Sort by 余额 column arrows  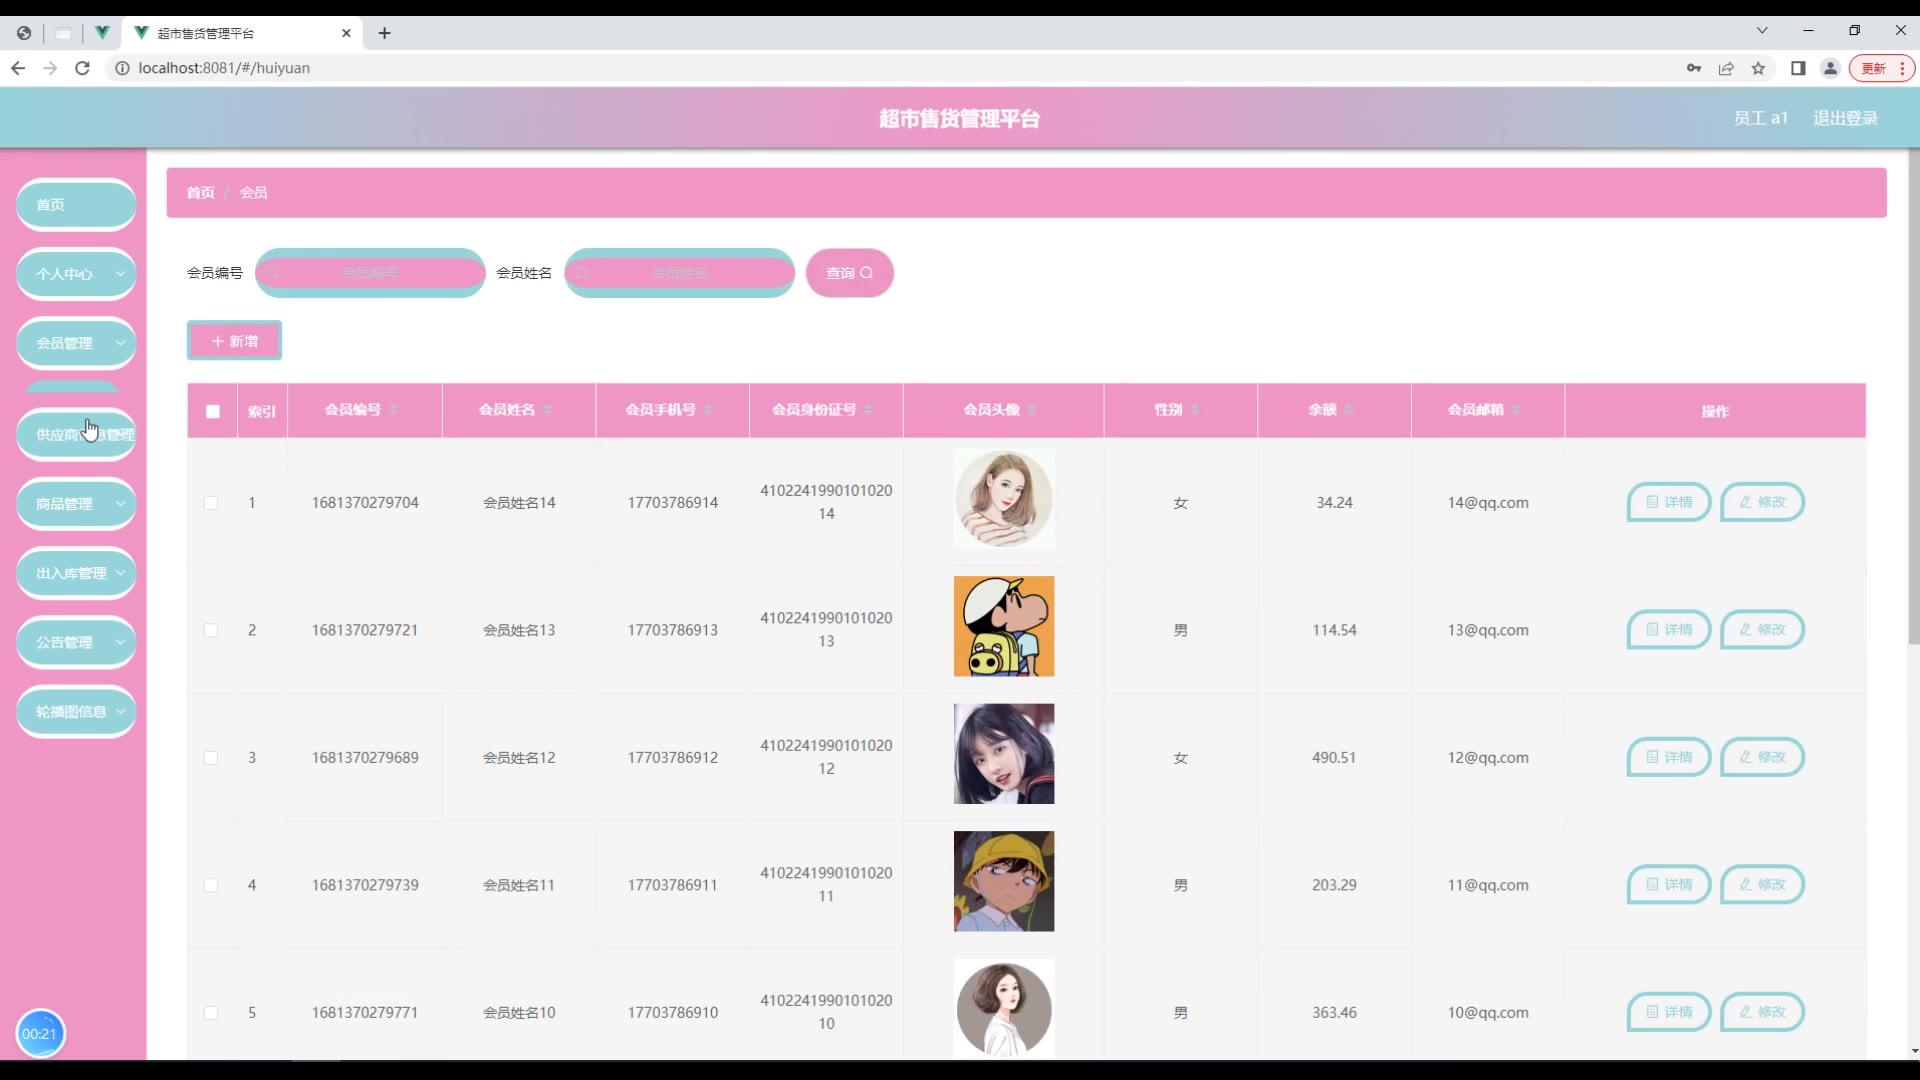tap(1348, 410)
